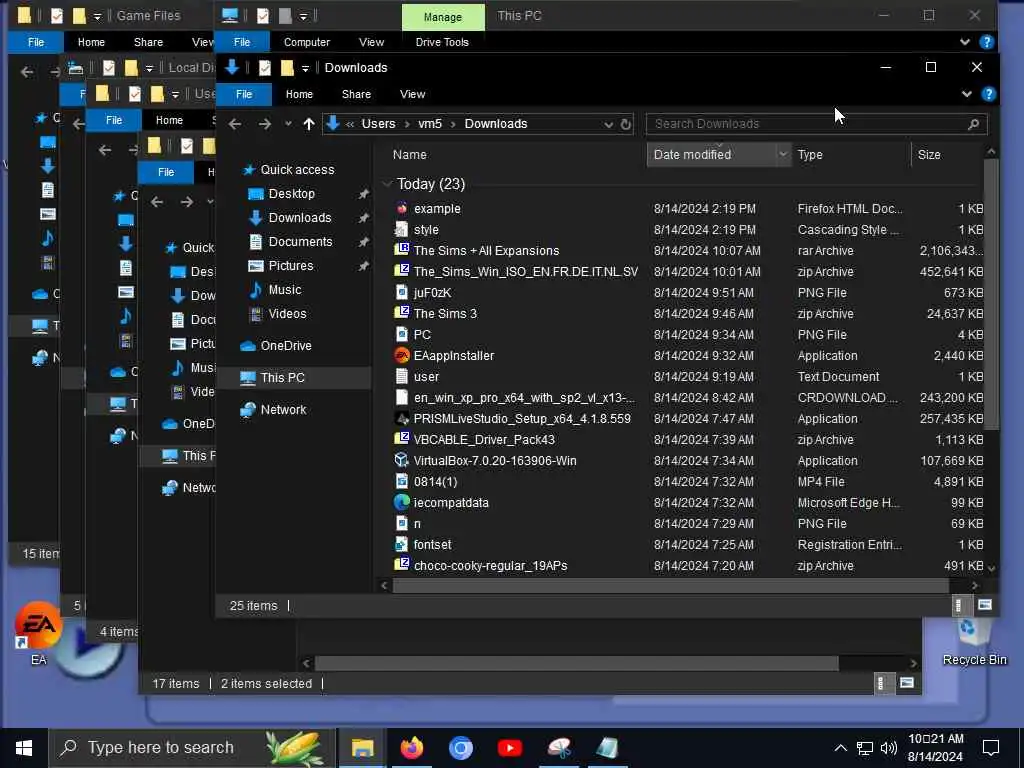1024x768 pixels.
Task: Select OneDrive in the navigation pane
Action: coord(285,345)
